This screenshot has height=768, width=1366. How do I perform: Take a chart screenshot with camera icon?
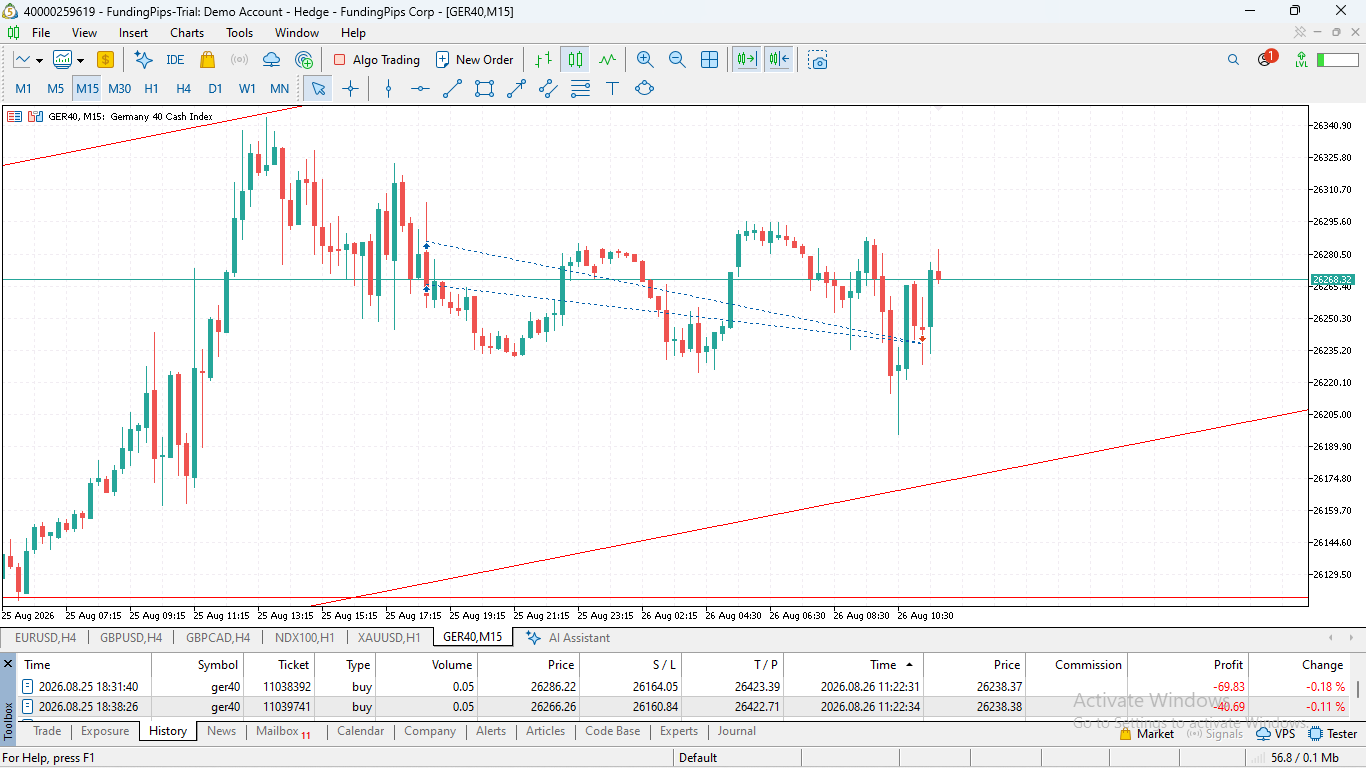[x=818, y=60]
